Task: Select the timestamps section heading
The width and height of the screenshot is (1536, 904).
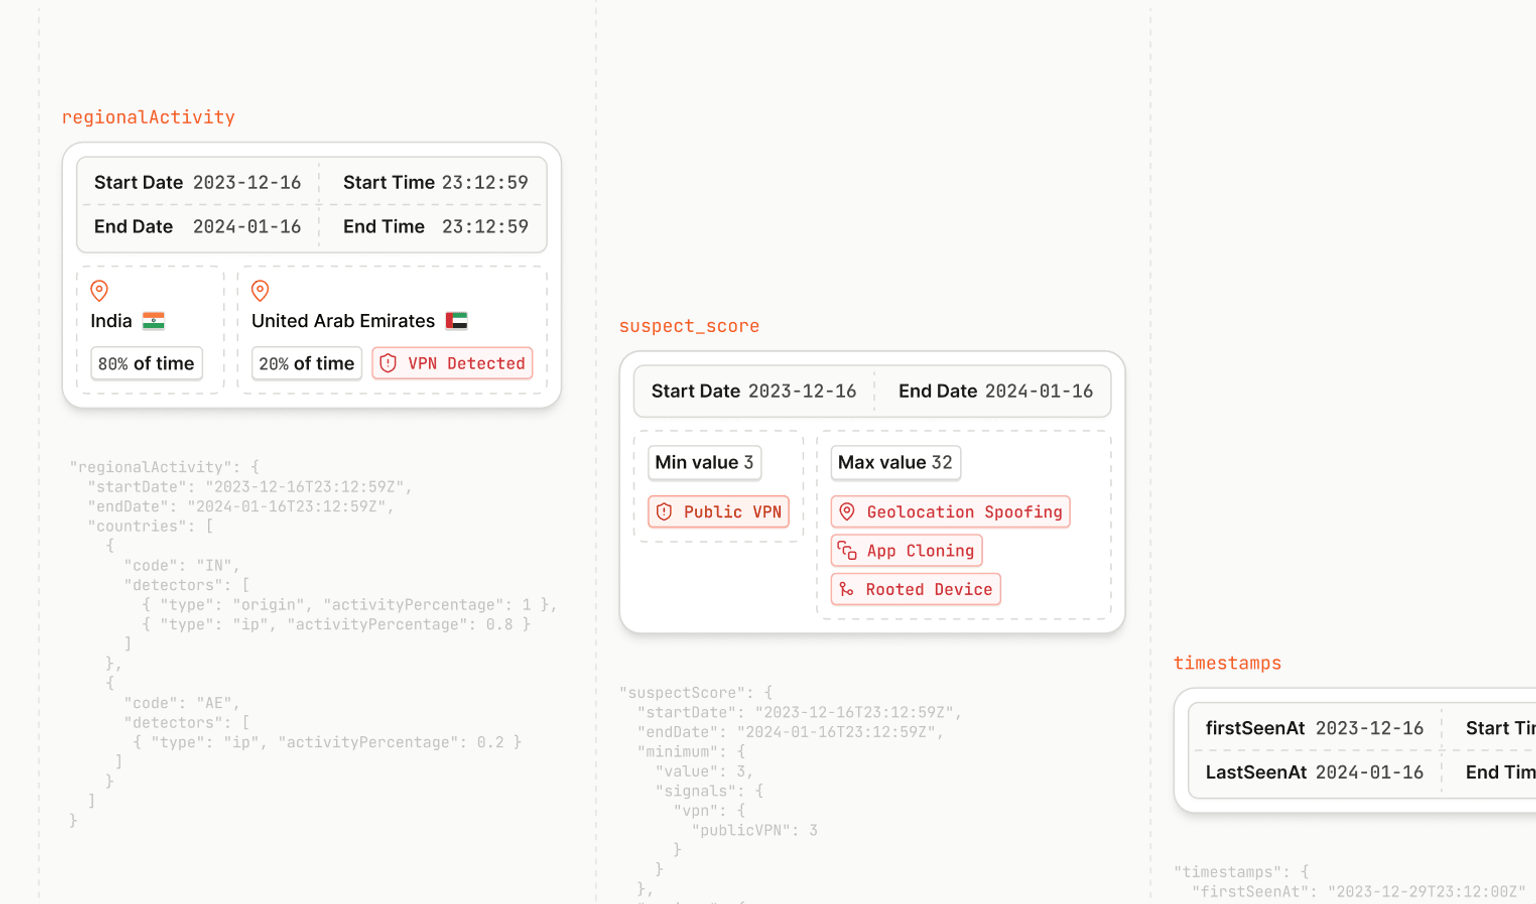Action: 1227,662
